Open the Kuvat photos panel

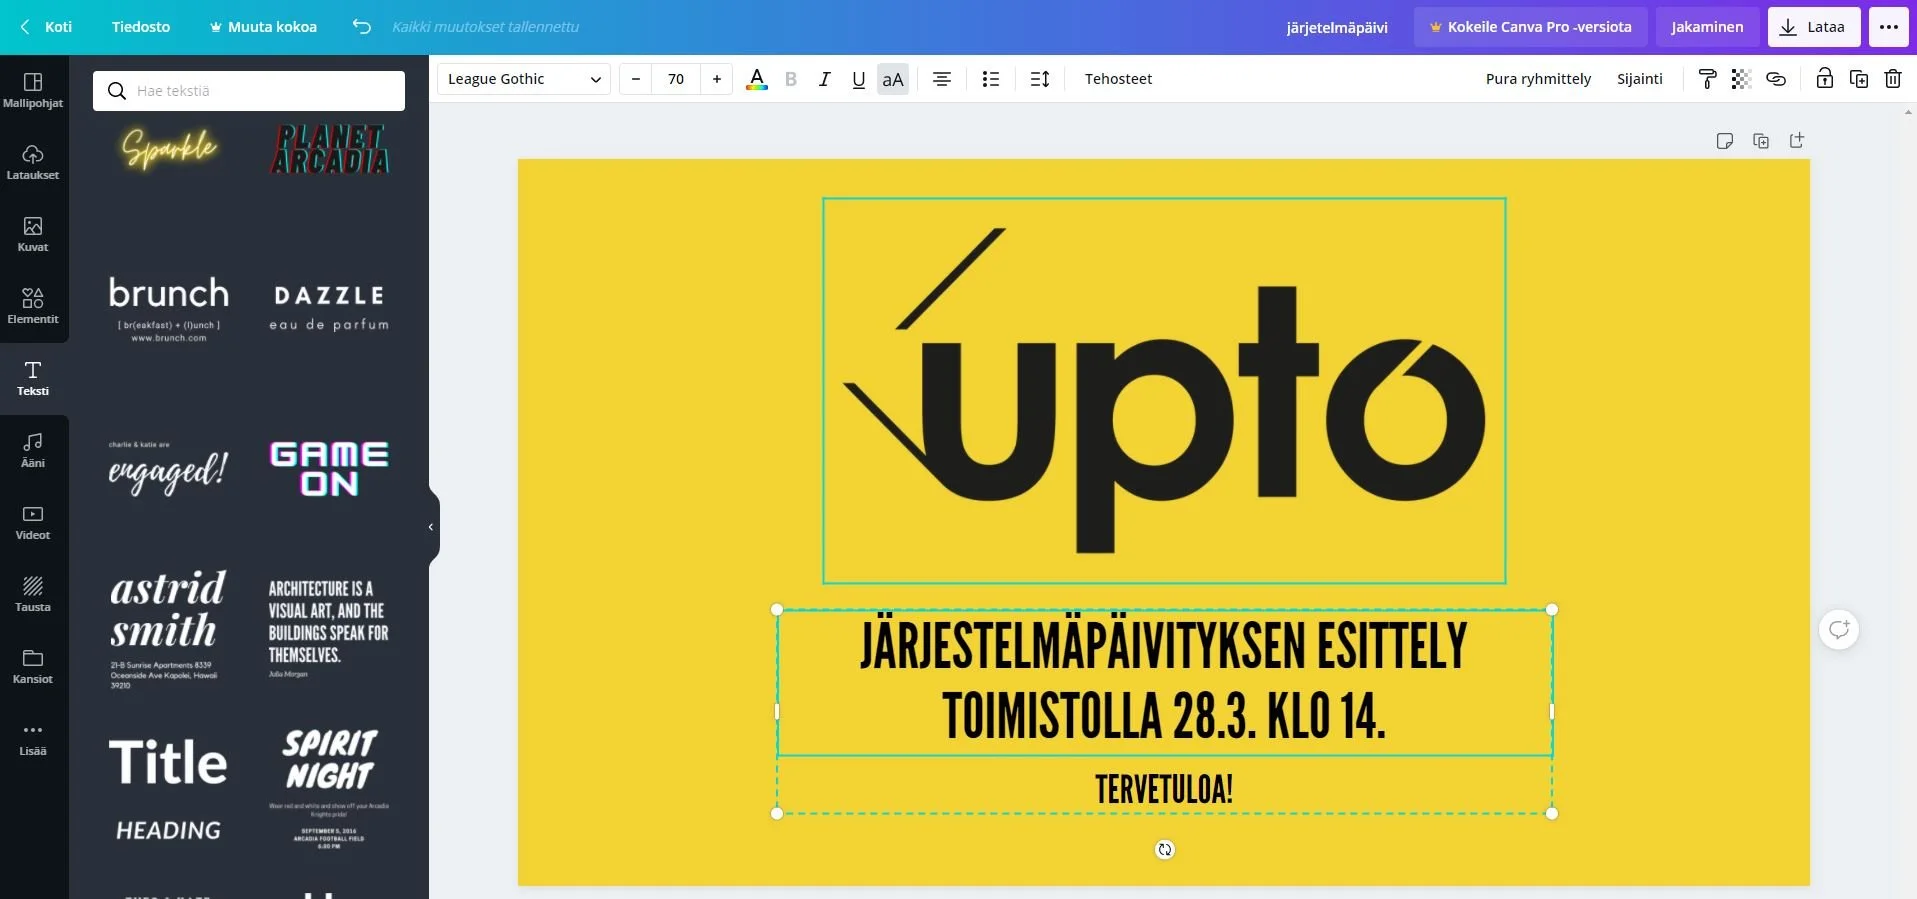point(33,234)
